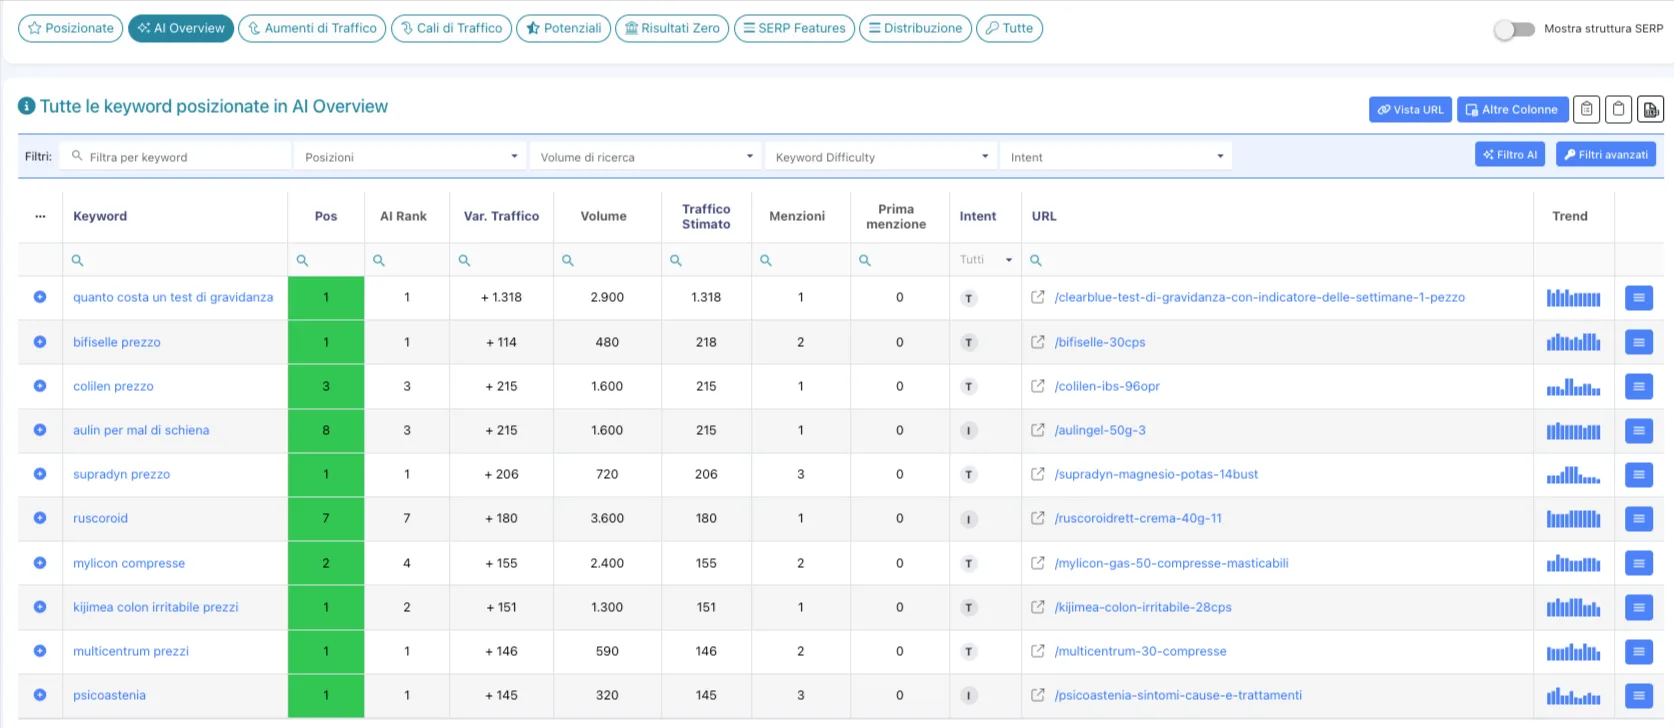The height and width of the screenshot is (728, 1674).
Task: Open the /aulingel-50g-3 URL link
Action: 1100,430
